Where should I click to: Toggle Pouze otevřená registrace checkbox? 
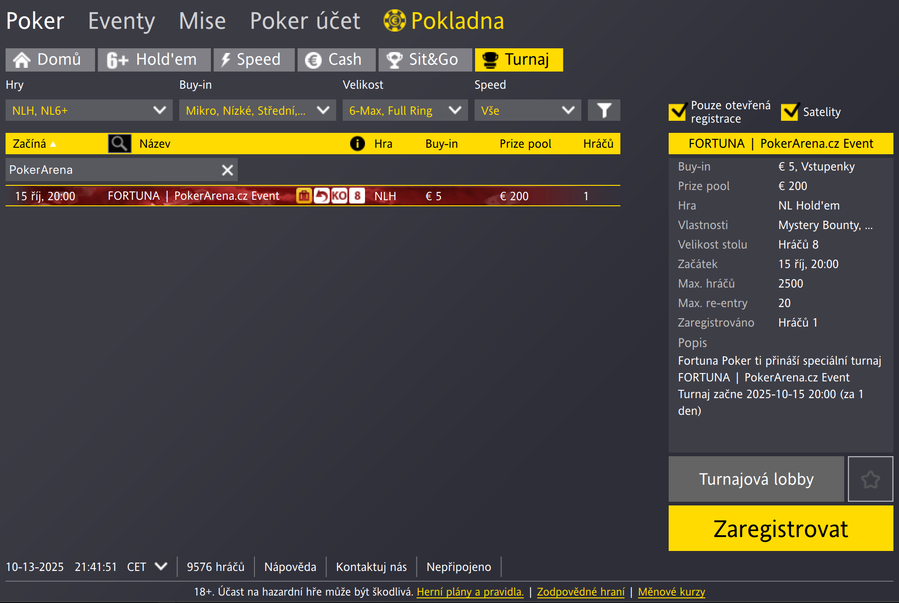point(678,111)
